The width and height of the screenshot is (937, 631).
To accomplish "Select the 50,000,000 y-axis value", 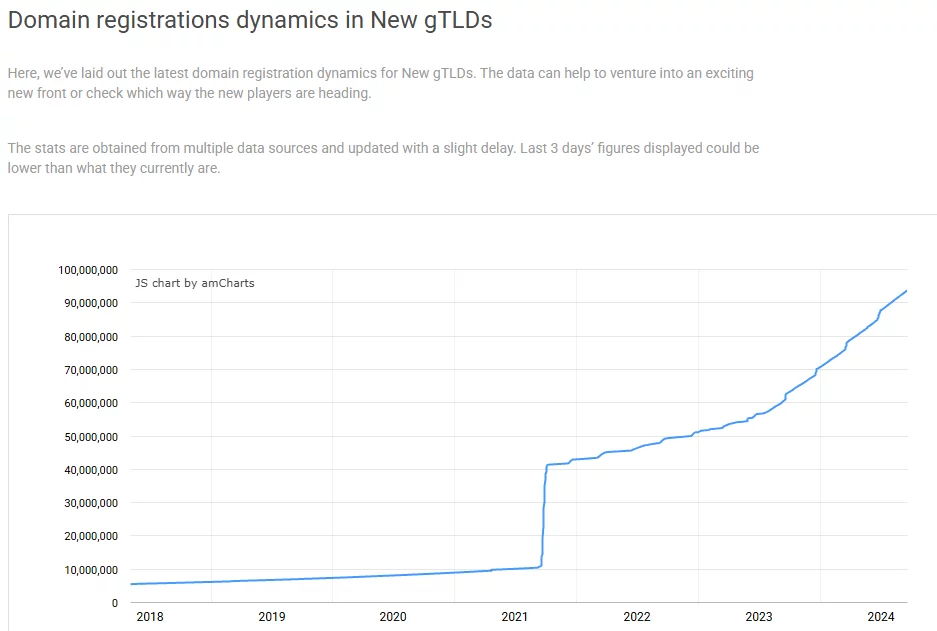I will pyautogui.click(x=91, y=437).
